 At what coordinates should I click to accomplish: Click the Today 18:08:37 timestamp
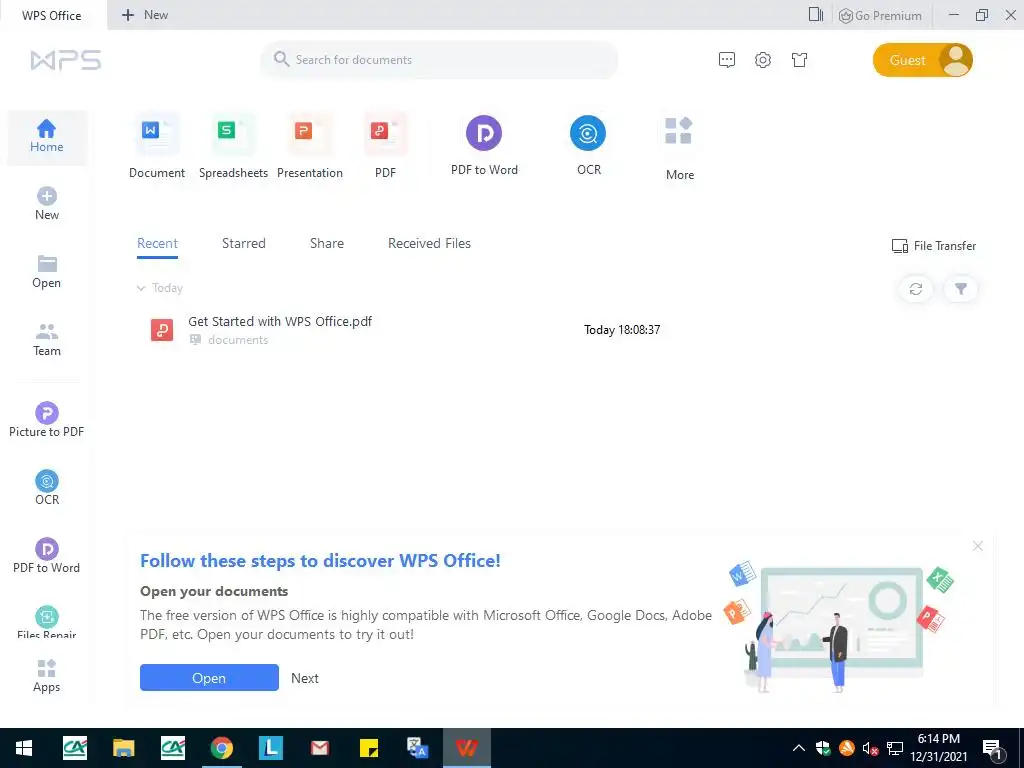622,330
